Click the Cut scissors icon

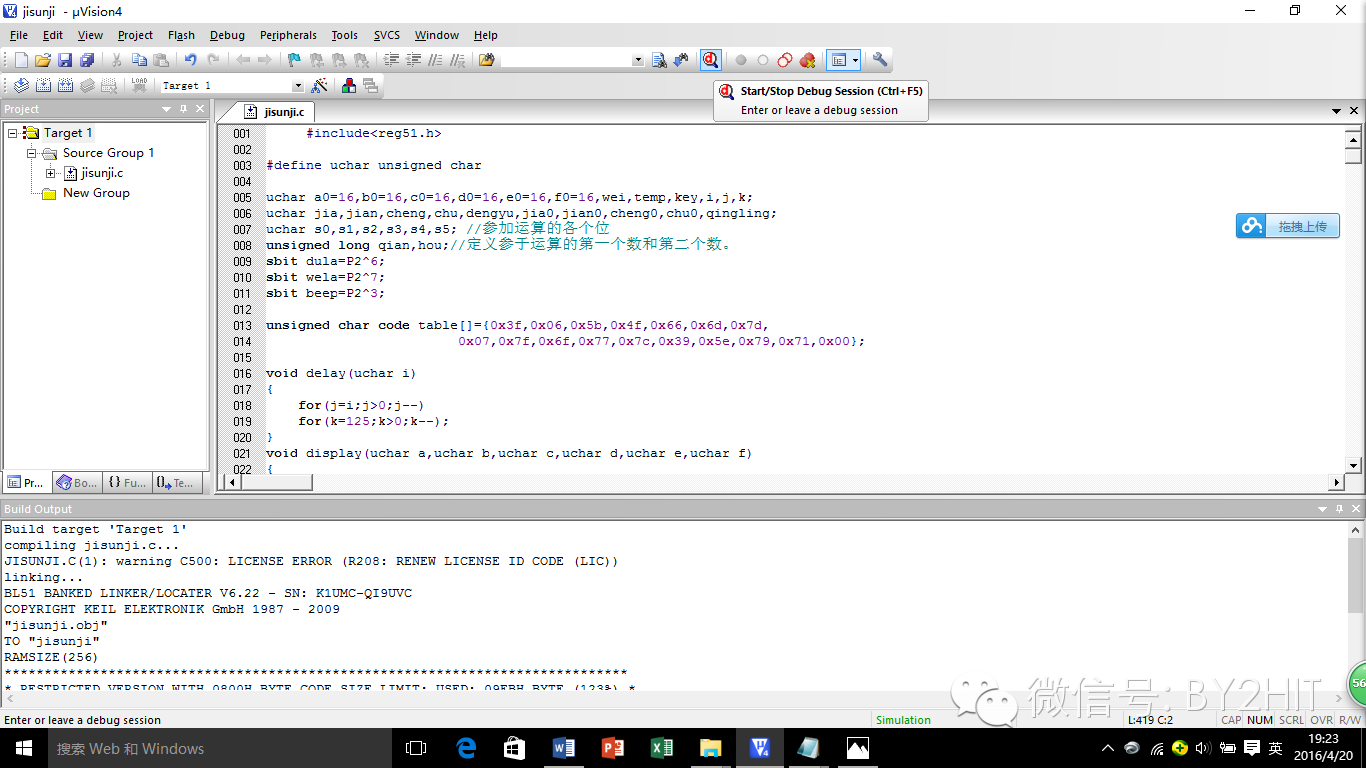pos(117,60)
